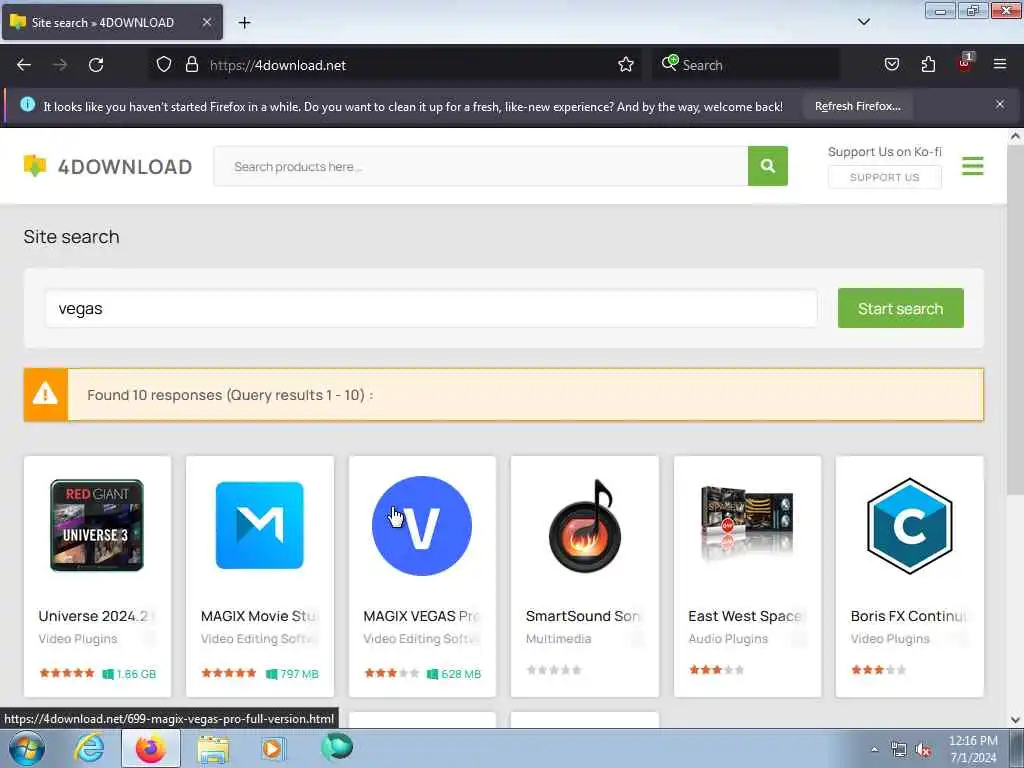The height and width of the screenshot is (768, 1024).
Task: Click the Firefox Search box
Action: (x=744, y=65)
